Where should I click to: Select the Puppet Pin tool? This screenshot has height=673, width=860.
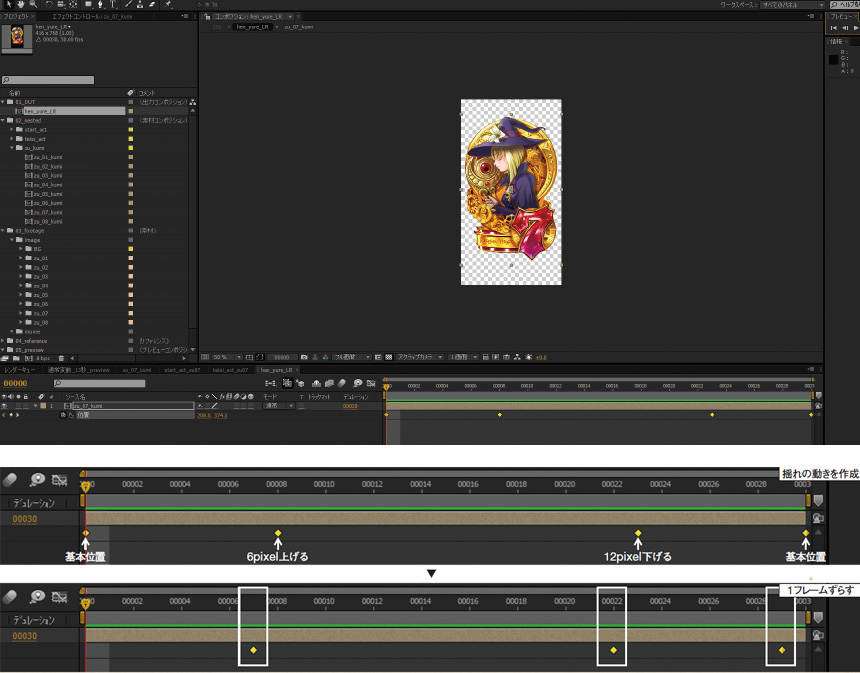tap(168, 4)
